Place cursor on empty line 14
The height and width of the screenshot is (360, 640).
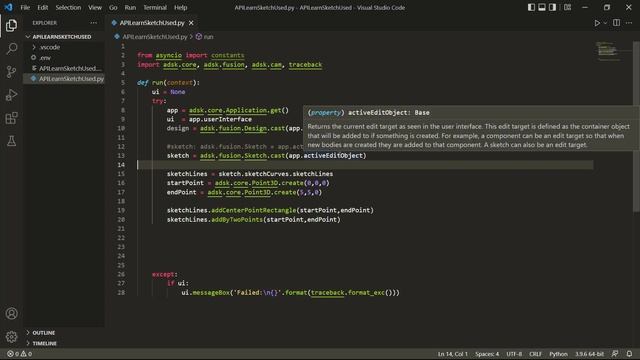(x=365, y=165)
